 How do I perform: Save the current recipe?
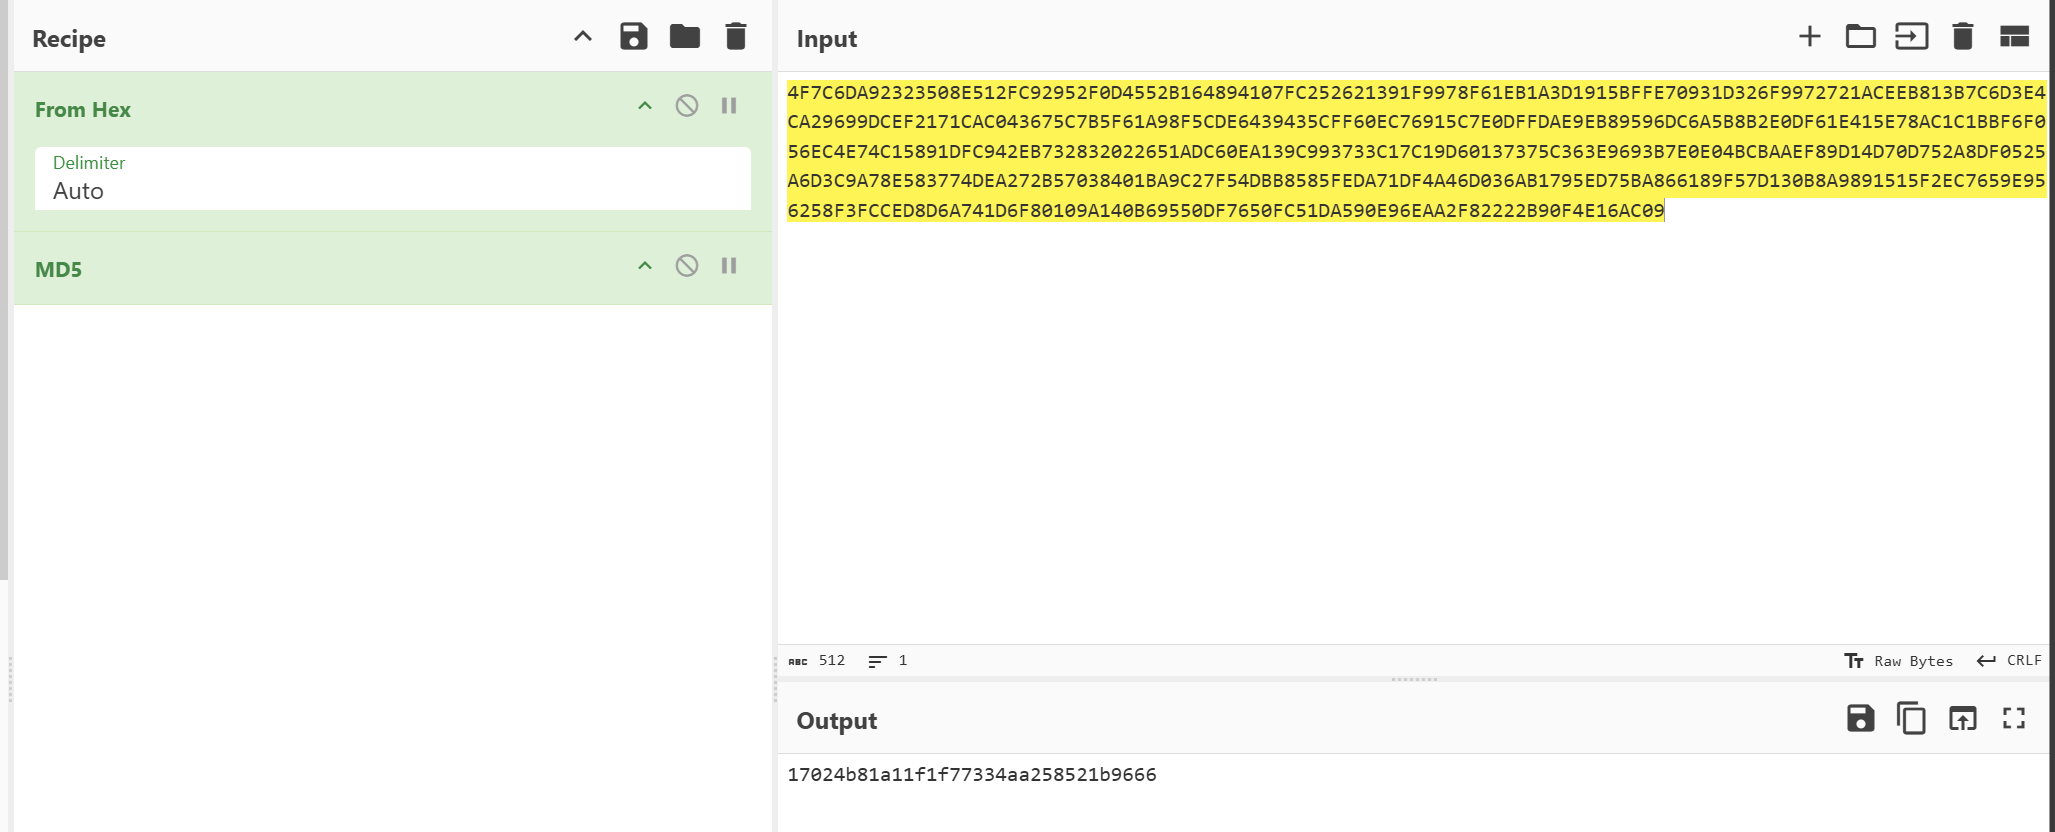634,37
